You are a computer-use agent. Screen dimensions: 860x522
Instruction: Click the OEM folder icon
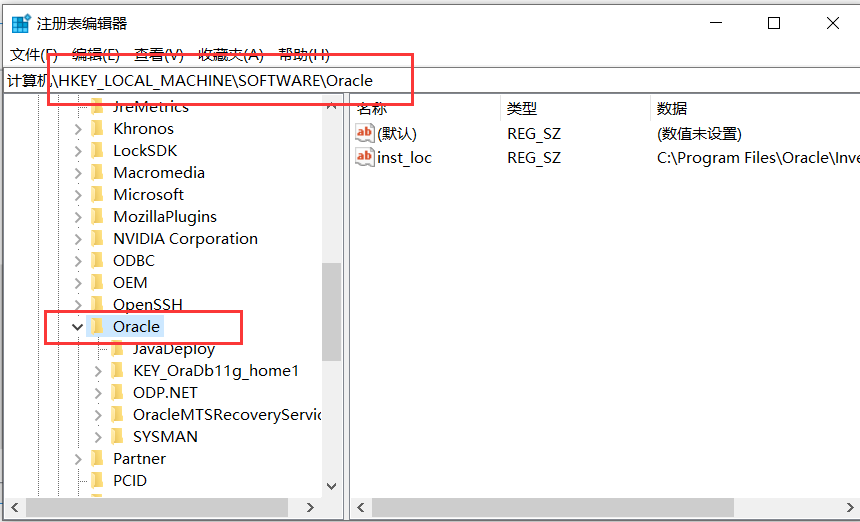[x=97, y=282]
